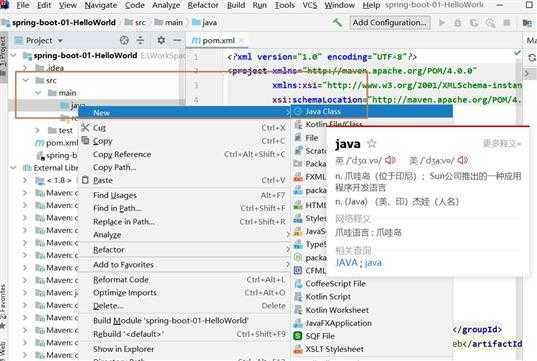This screenshot has width=537, height=361.
Task: Choose New in the context menu
Action: point(184,113)
